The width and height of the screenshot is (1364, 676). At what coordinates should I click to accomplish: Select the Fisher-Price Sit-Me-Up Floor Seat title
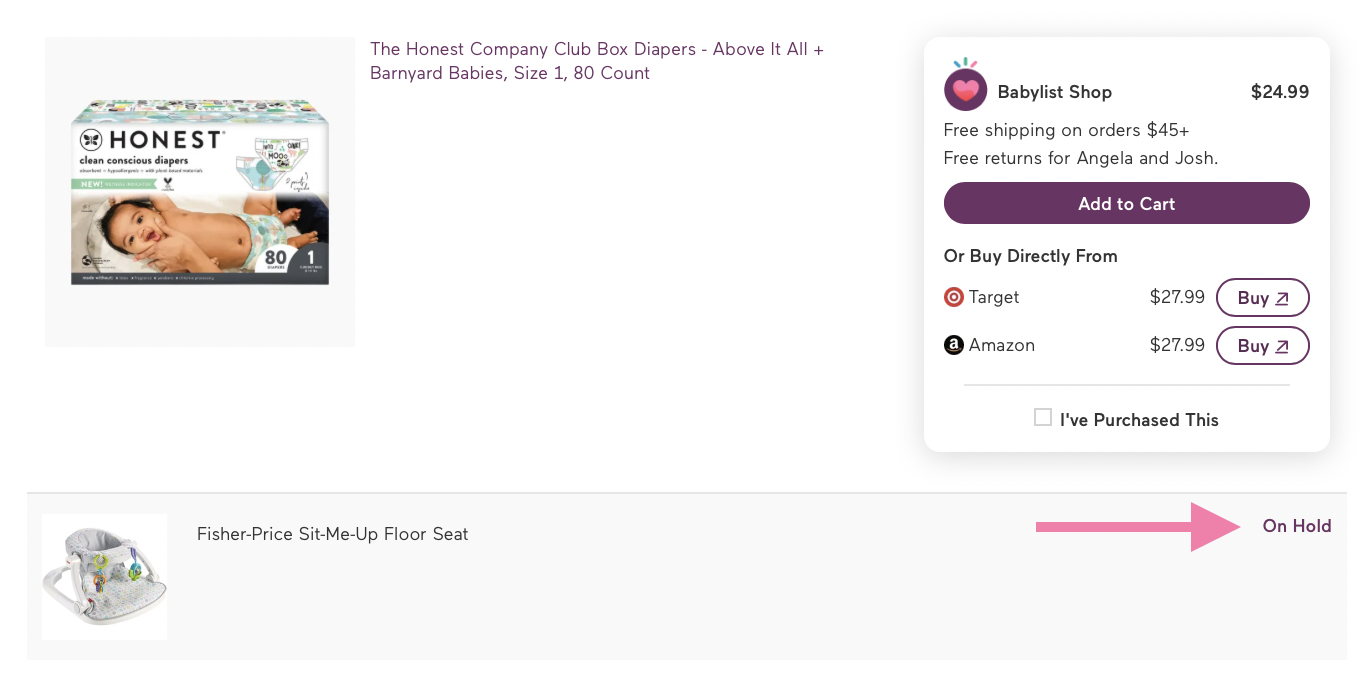click(332, 534)
